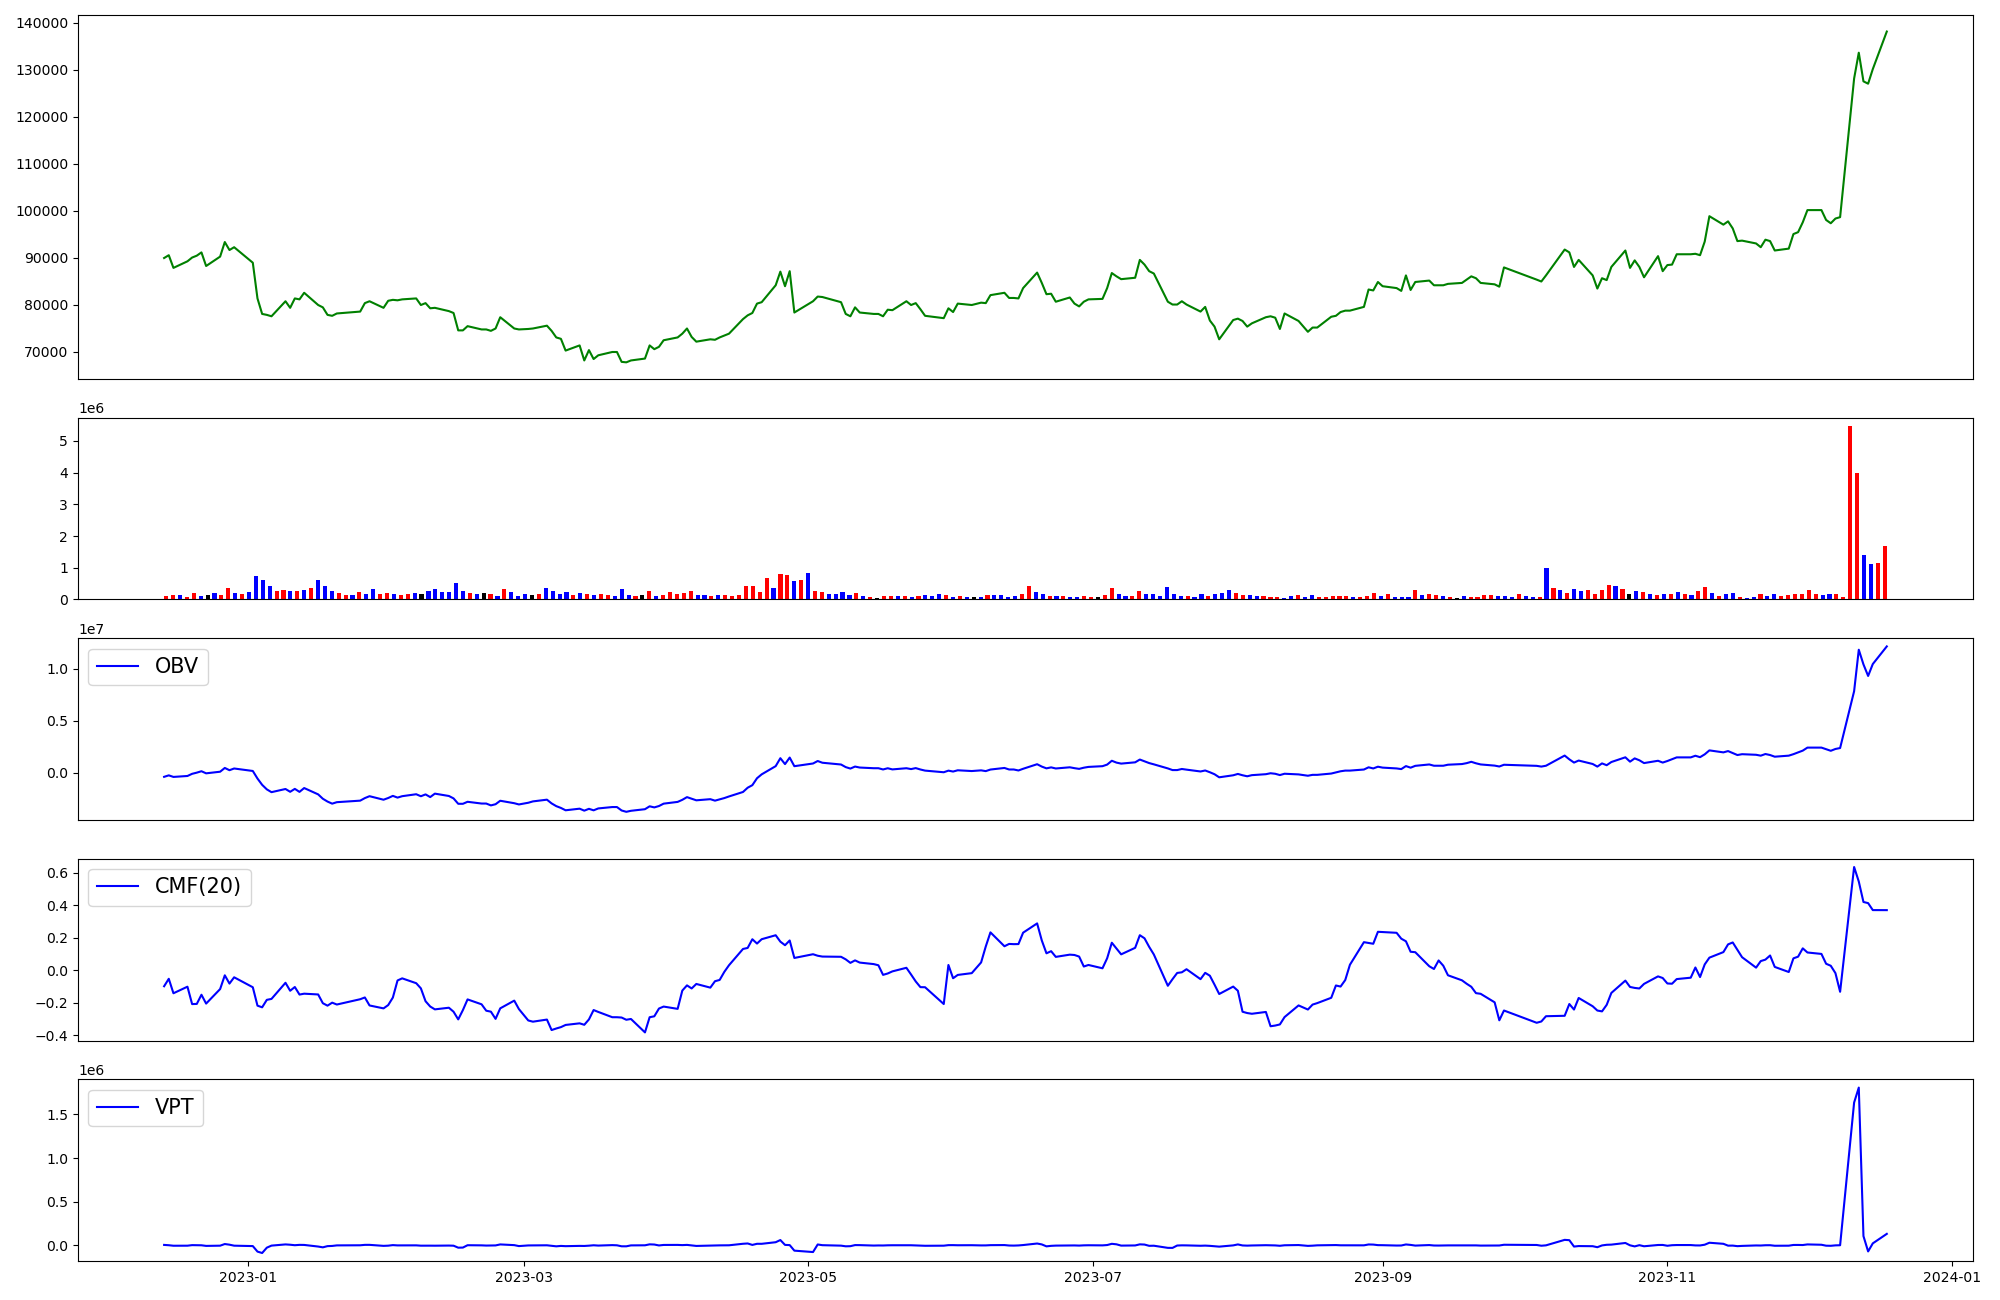Viewport: 2000px width, 1300px height.
Task: Click the 2023-07 x-axis date label
Action: [x=1092, y=1277]
